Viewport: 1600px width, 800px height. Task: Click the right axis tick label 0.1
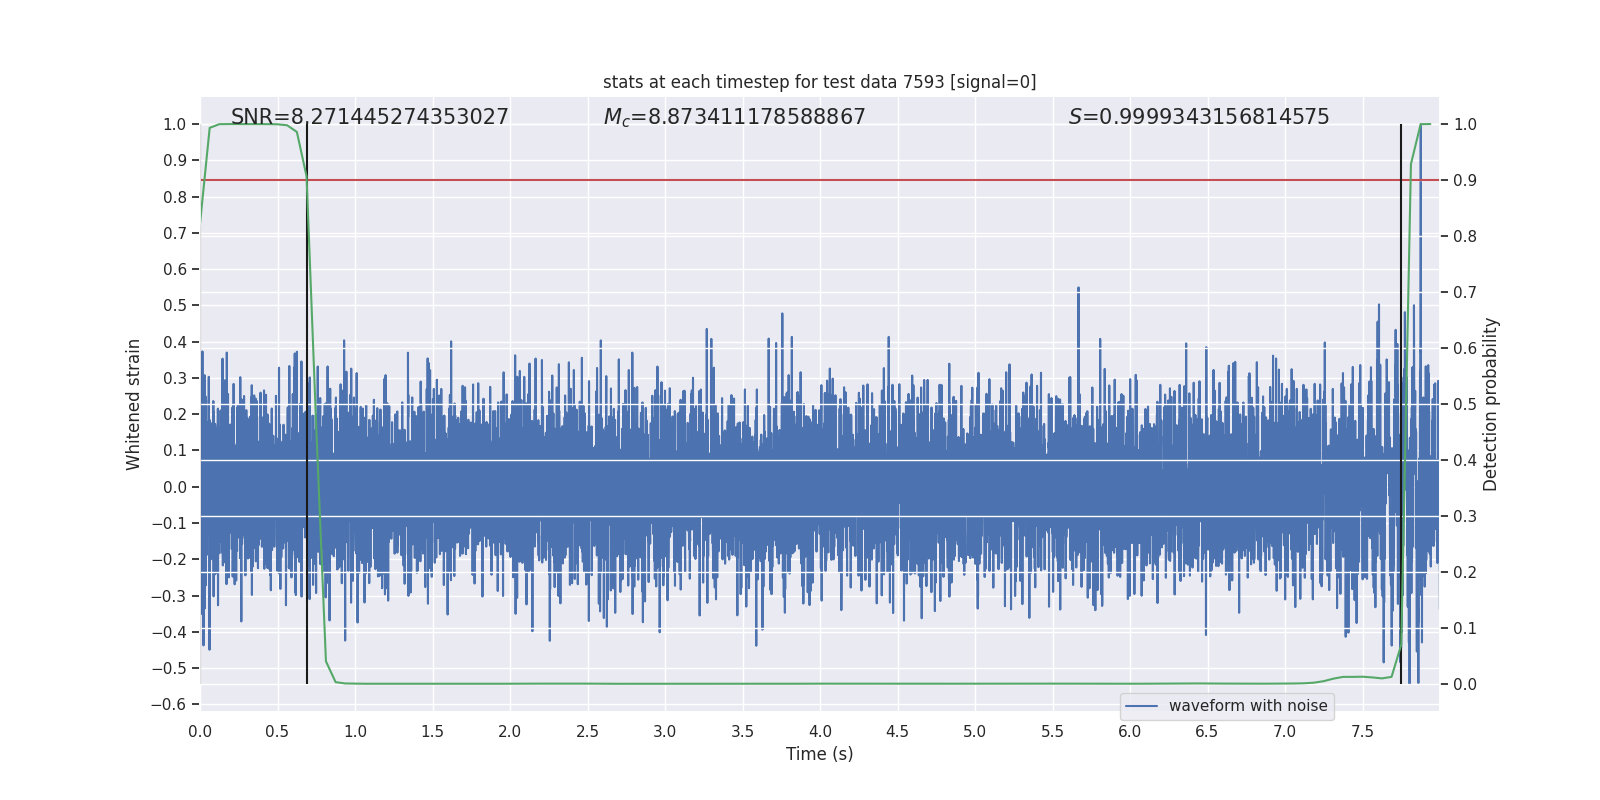click(1465, 628)
